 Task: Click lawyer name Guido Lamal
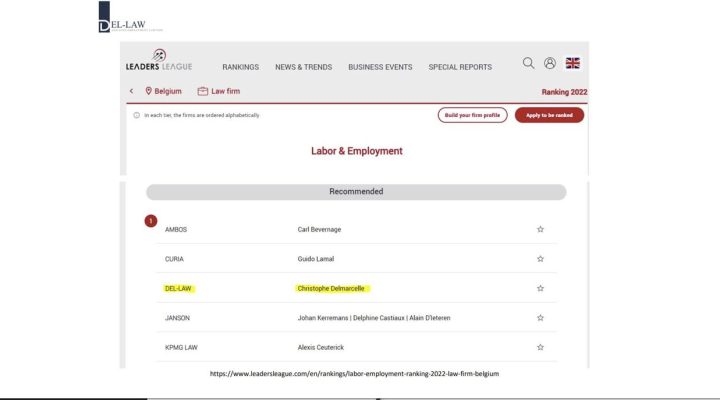pos(316,259)
